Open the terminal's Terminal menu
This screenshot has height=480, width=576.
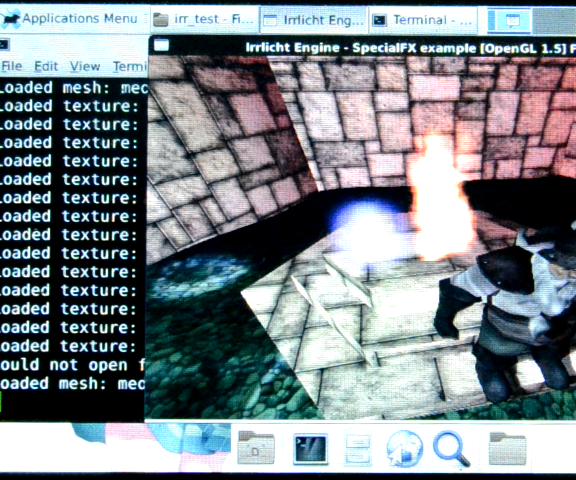pos(129,66)
